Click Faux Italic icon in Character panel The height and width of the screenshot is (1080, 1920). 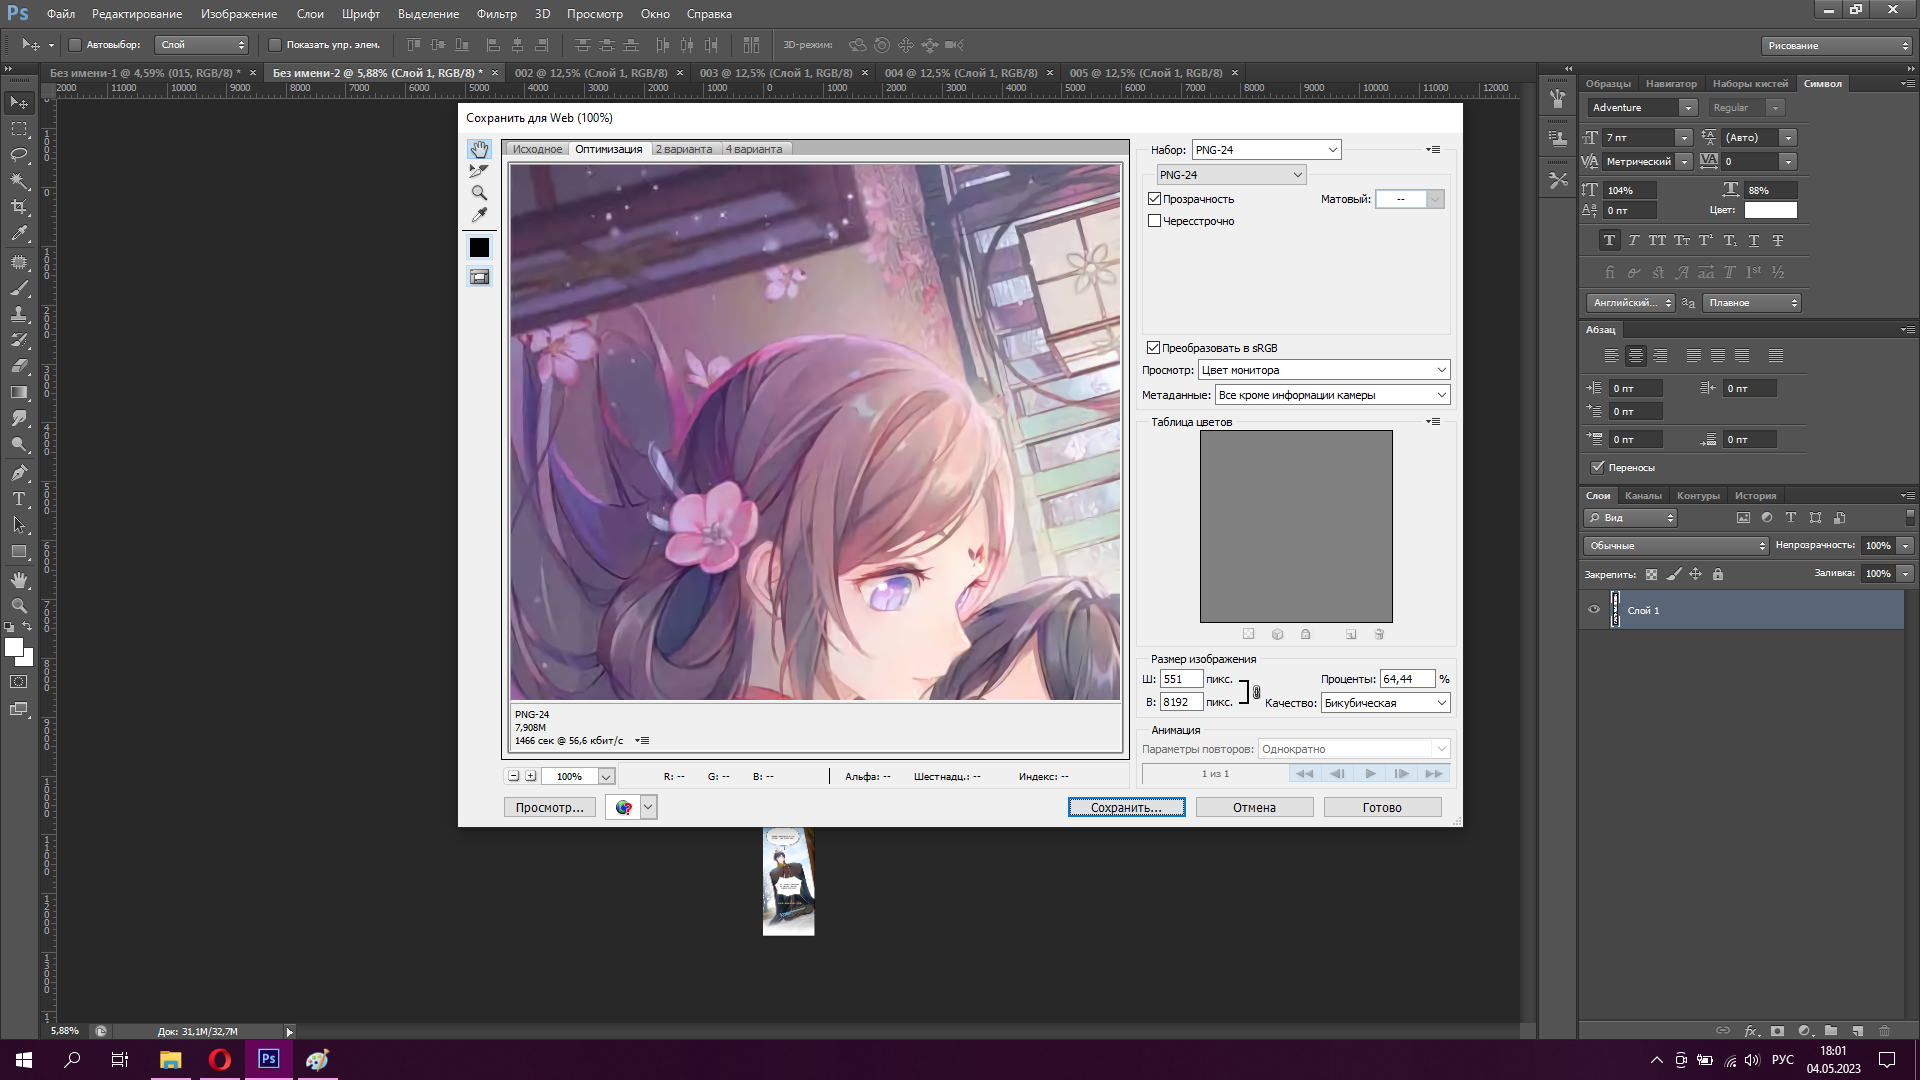1633,241
